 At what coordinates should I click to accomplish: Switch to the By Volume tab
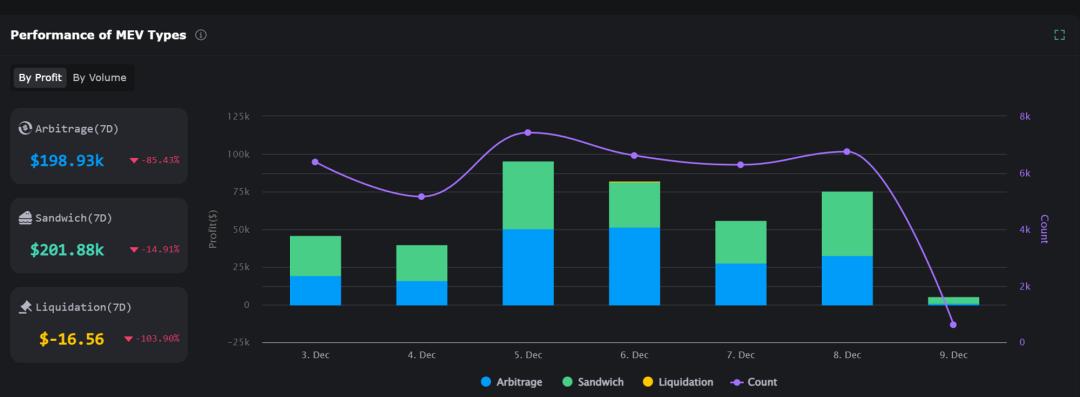[x=100, y=78]
